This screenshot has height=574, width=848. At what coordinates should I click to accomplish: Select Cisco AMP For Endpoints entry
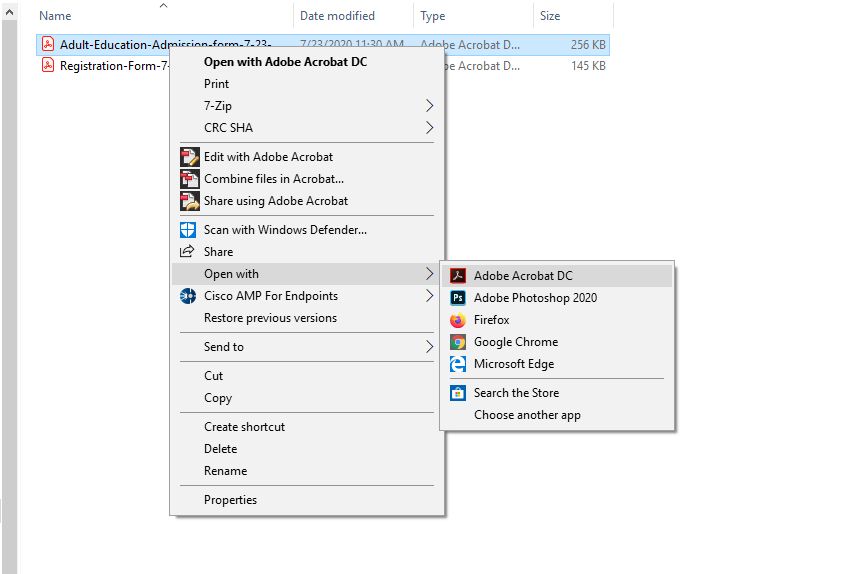click(x=307, y=296)
